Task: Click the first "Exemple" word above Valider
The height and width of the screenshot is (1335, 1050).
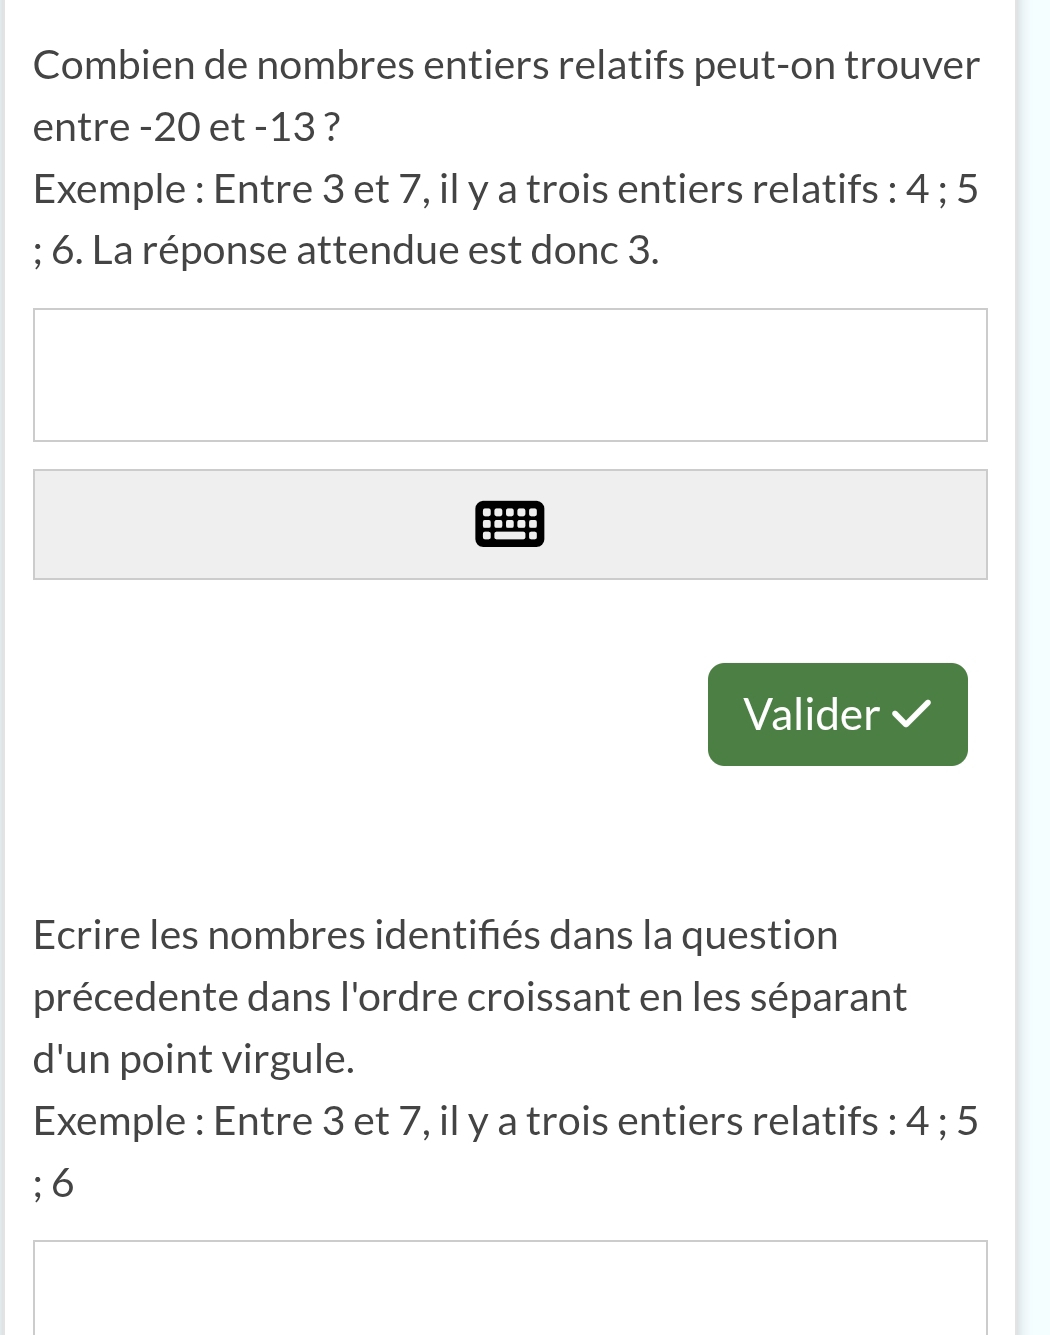Action: tap(109, 190)
